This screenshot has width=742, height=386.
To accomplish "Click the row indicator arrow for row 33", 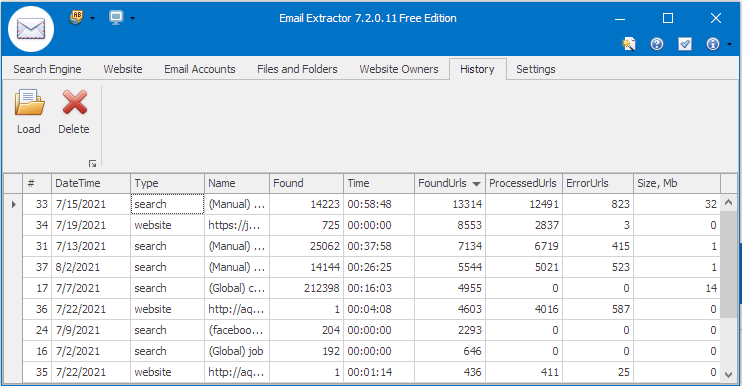I will pos(13,204).
